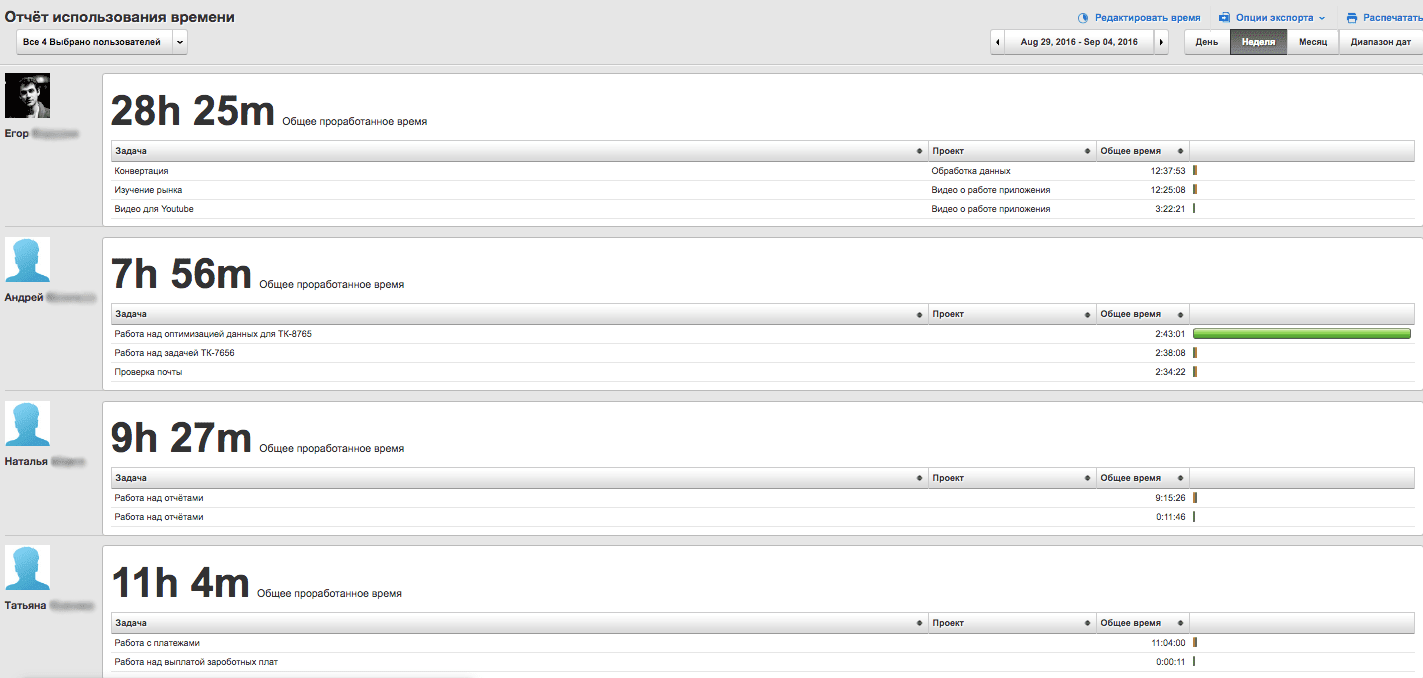The height and width of the screenshot is (678, 1423).
Task: Click Татьяна's blue avatar icon
Action: (x=27, y=568)
